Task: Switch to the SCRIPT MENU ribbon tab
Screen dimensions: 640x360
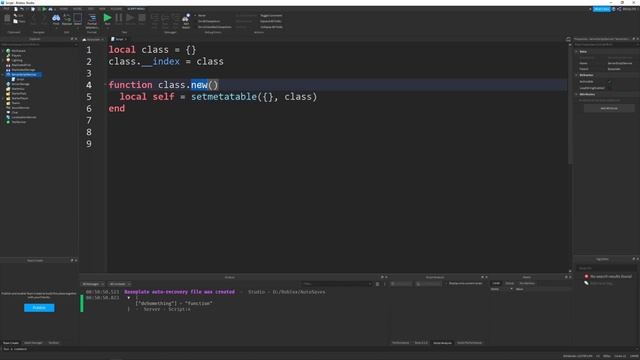Action: pyautogui.click(x=136, y=9)
